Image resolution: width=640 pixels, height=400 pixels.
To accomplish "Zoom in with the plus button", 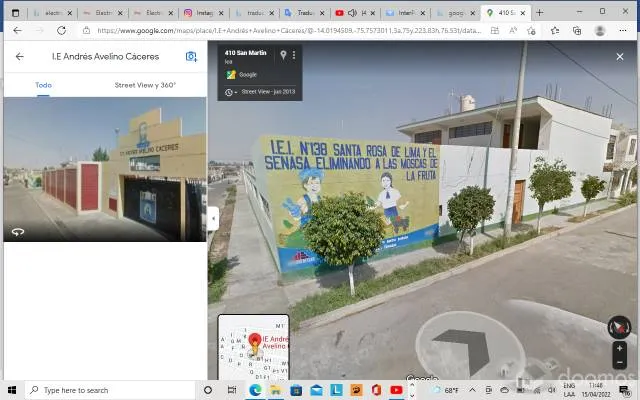I will coord(620,348).
